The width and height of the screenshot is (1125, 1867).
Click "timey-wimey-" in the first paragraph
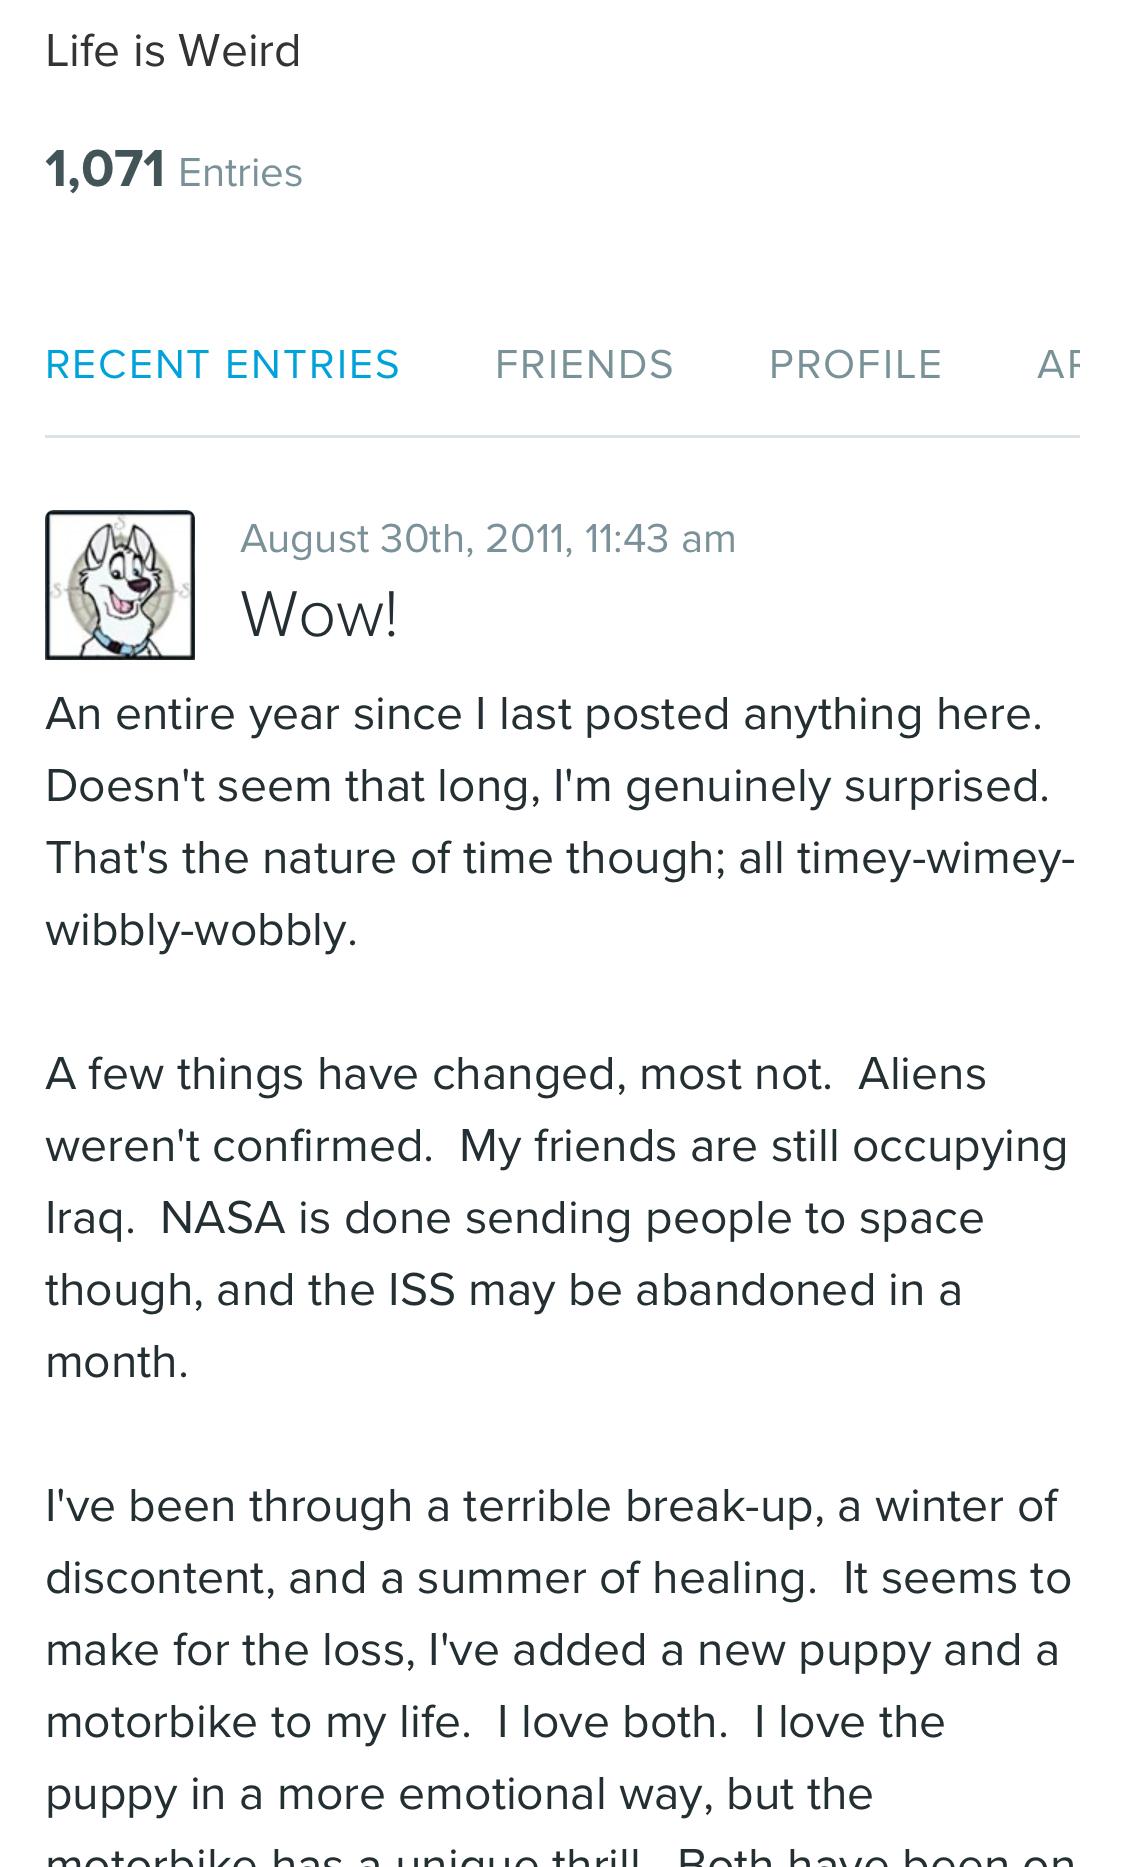coord(935,859)
